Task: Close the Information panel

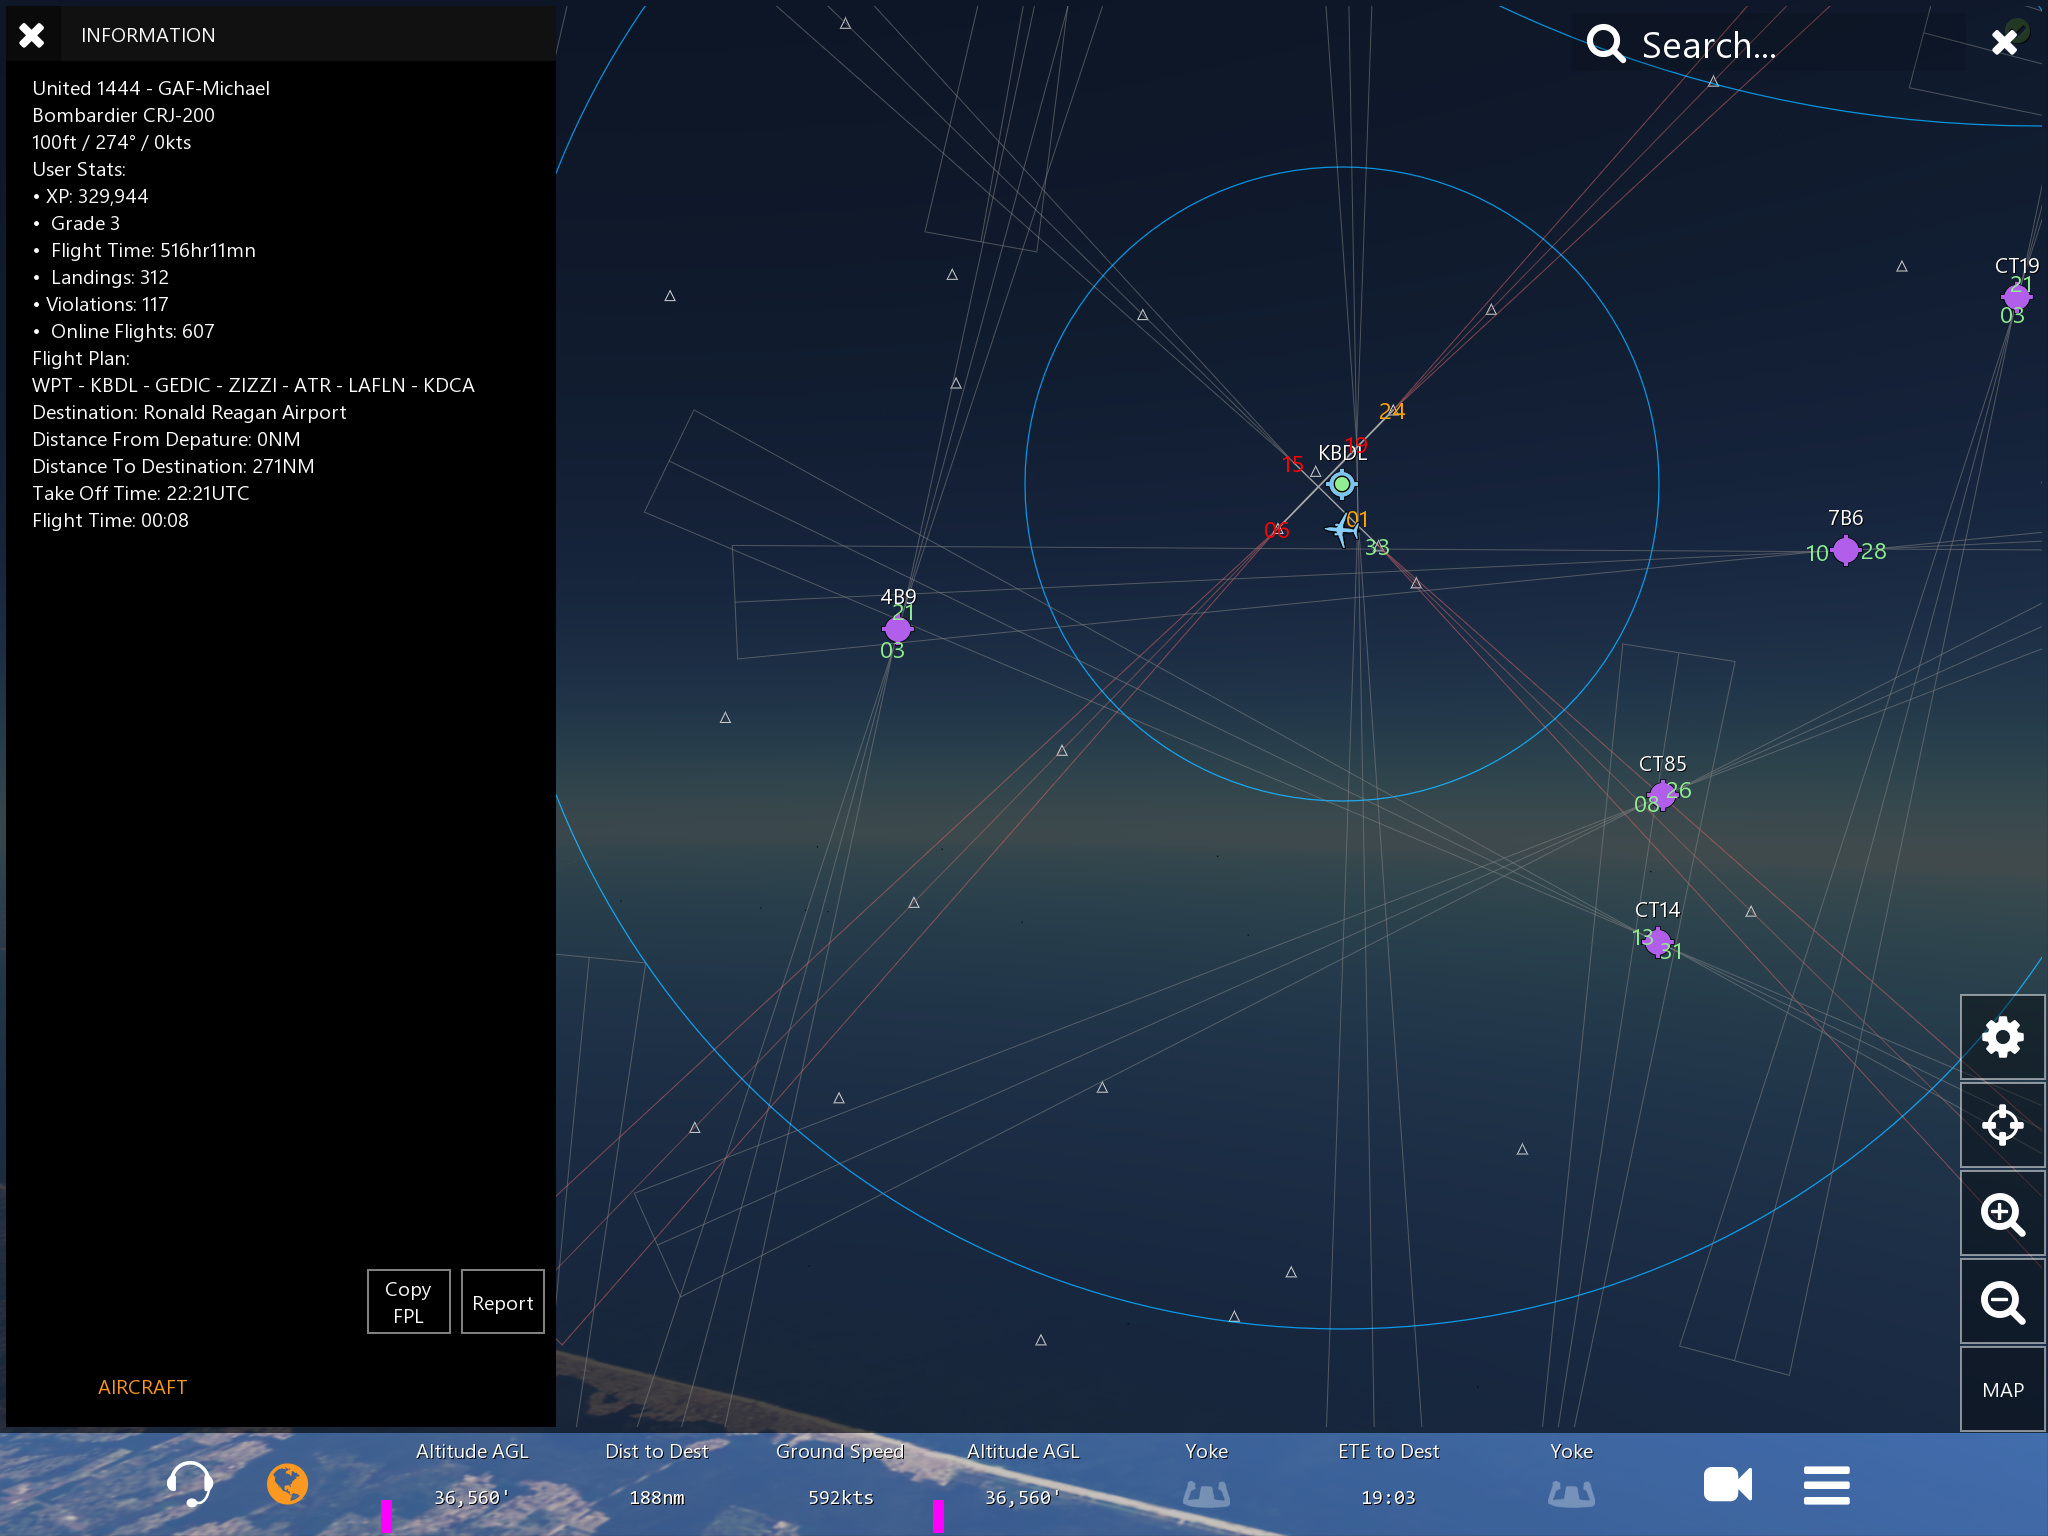Action: pyautogui.click(x=32, y=35)
